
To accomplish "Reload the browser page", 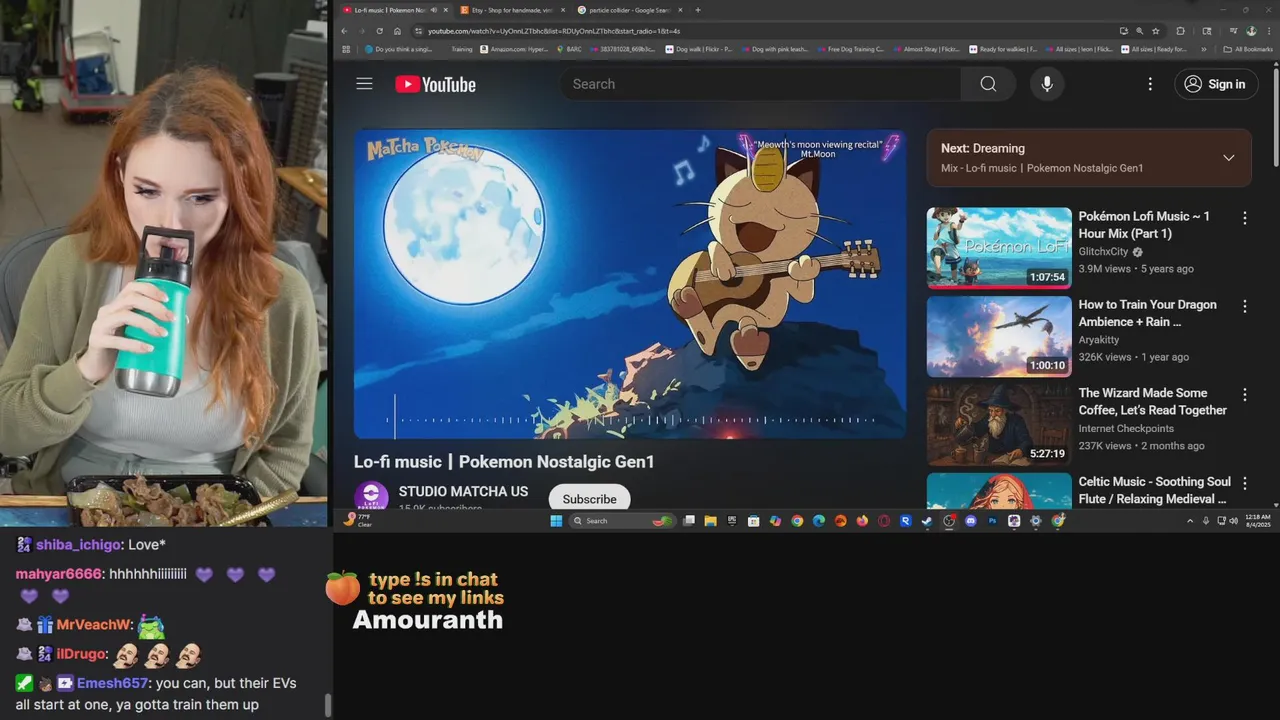I will pyautogui.click(x=379, y=31).
